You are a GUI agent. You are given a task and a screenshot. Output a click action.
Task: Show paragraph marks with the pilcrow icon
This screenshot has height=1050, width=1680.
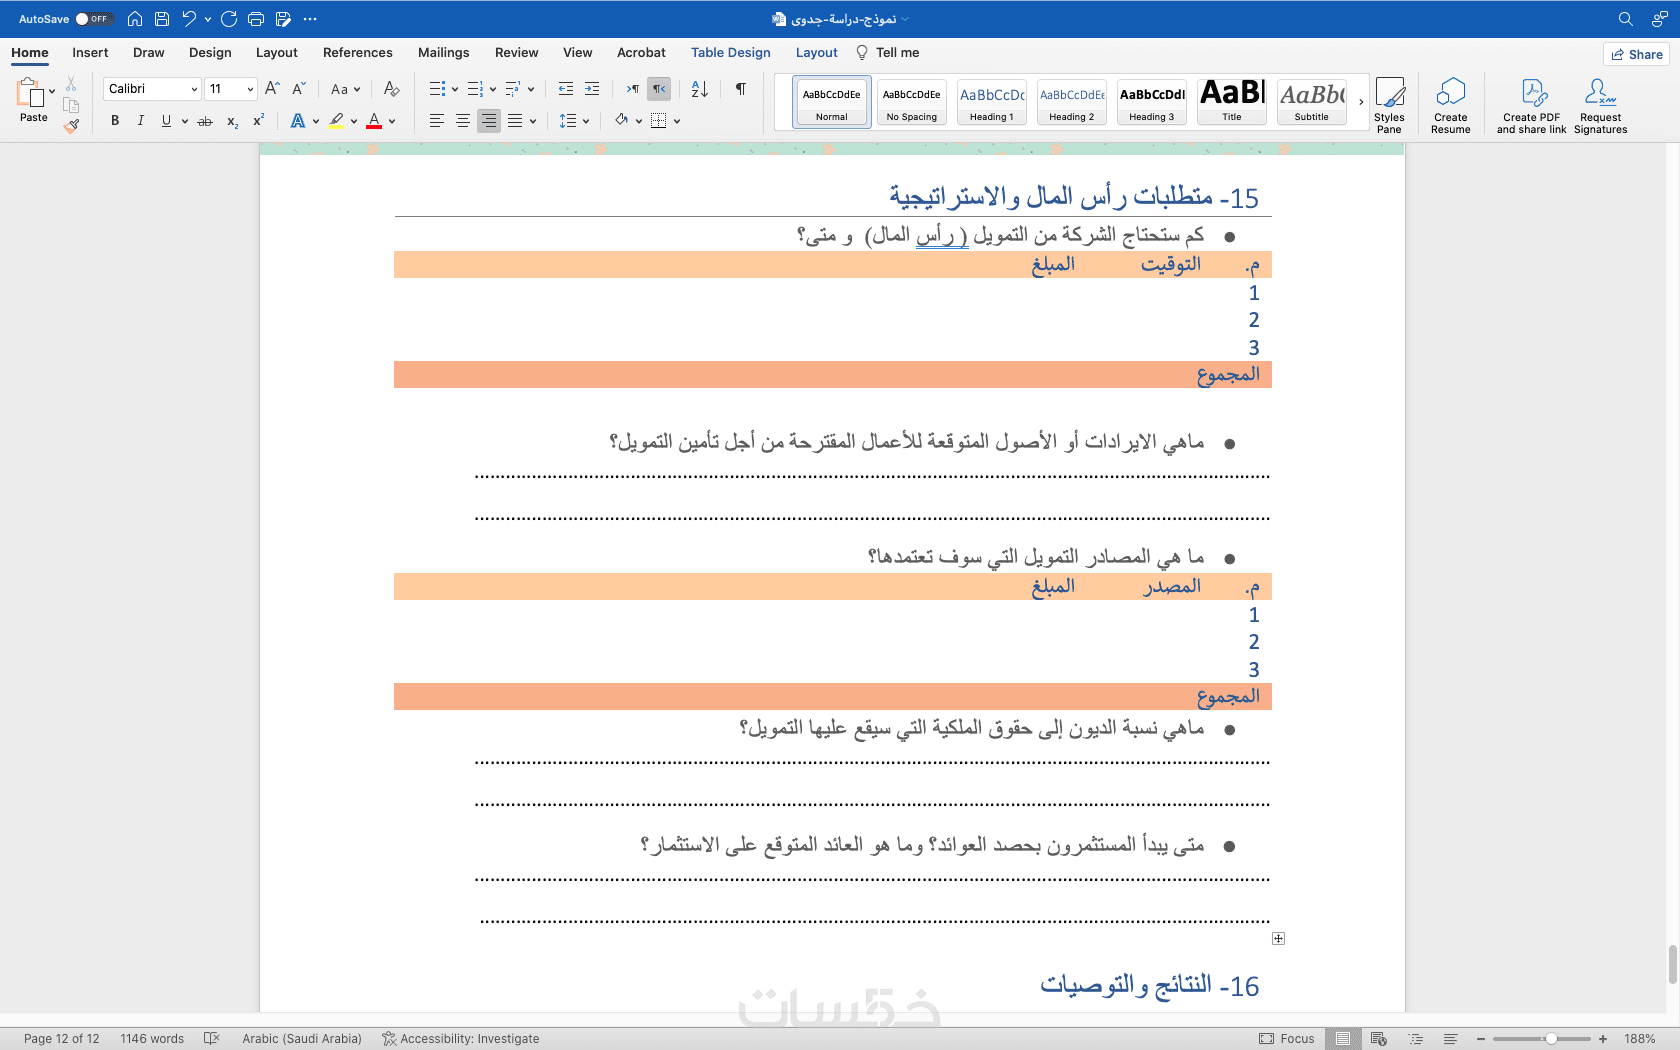click(x=741, y=89)
